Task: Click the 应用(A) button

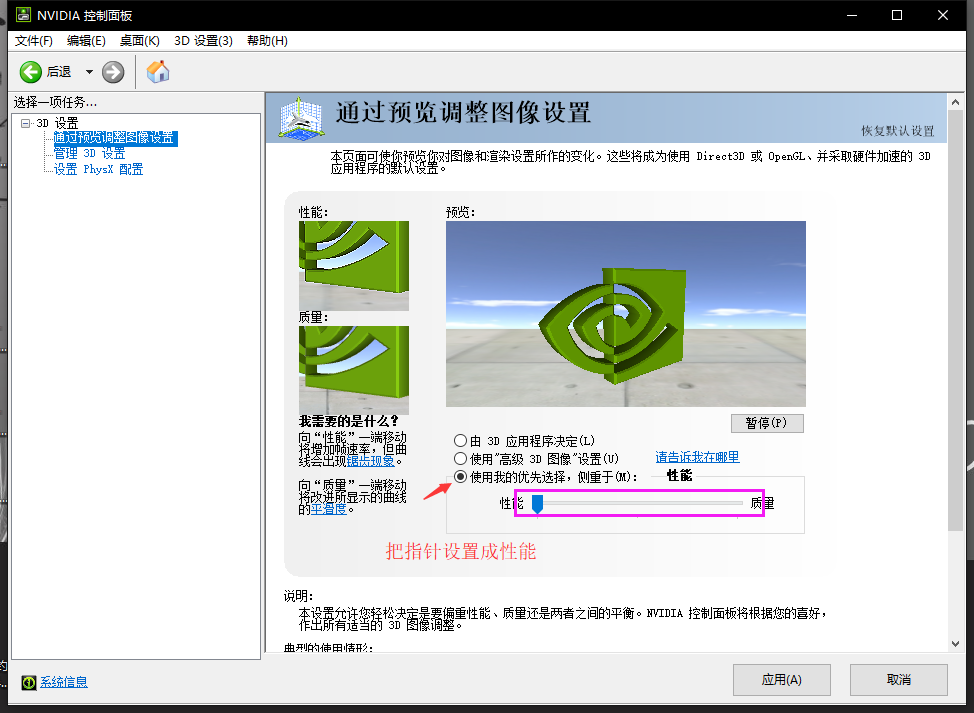Action: tap(781, 680)
